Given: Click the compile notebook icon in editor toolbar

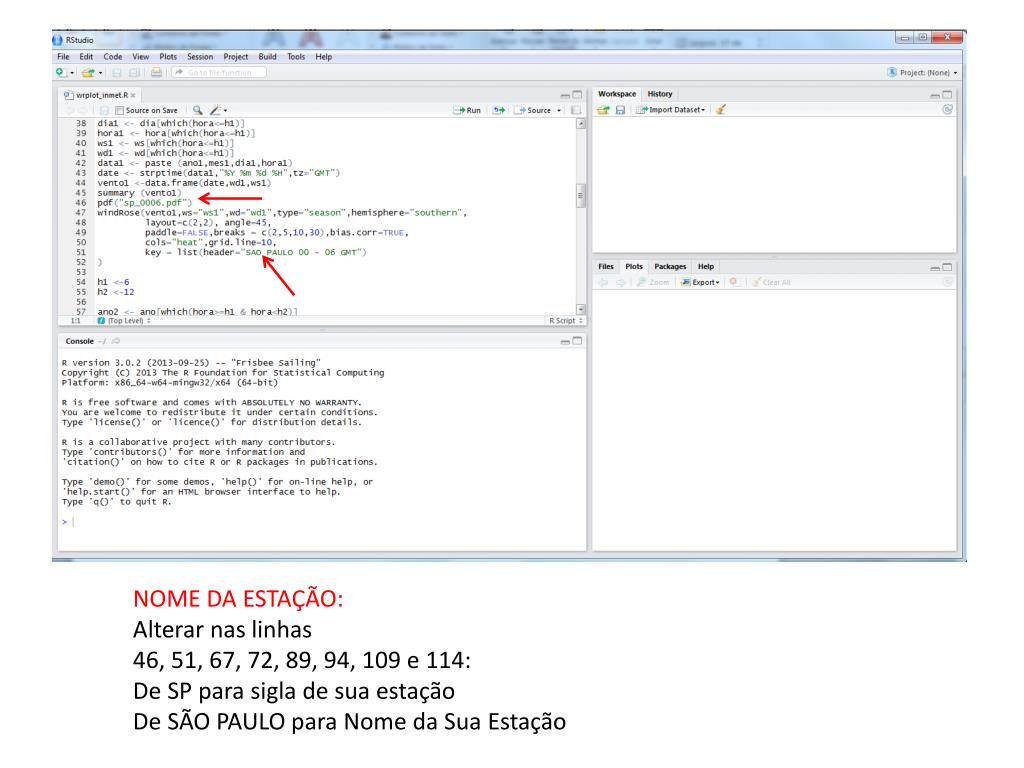Looking at the screenshot, I should (576, 110).
